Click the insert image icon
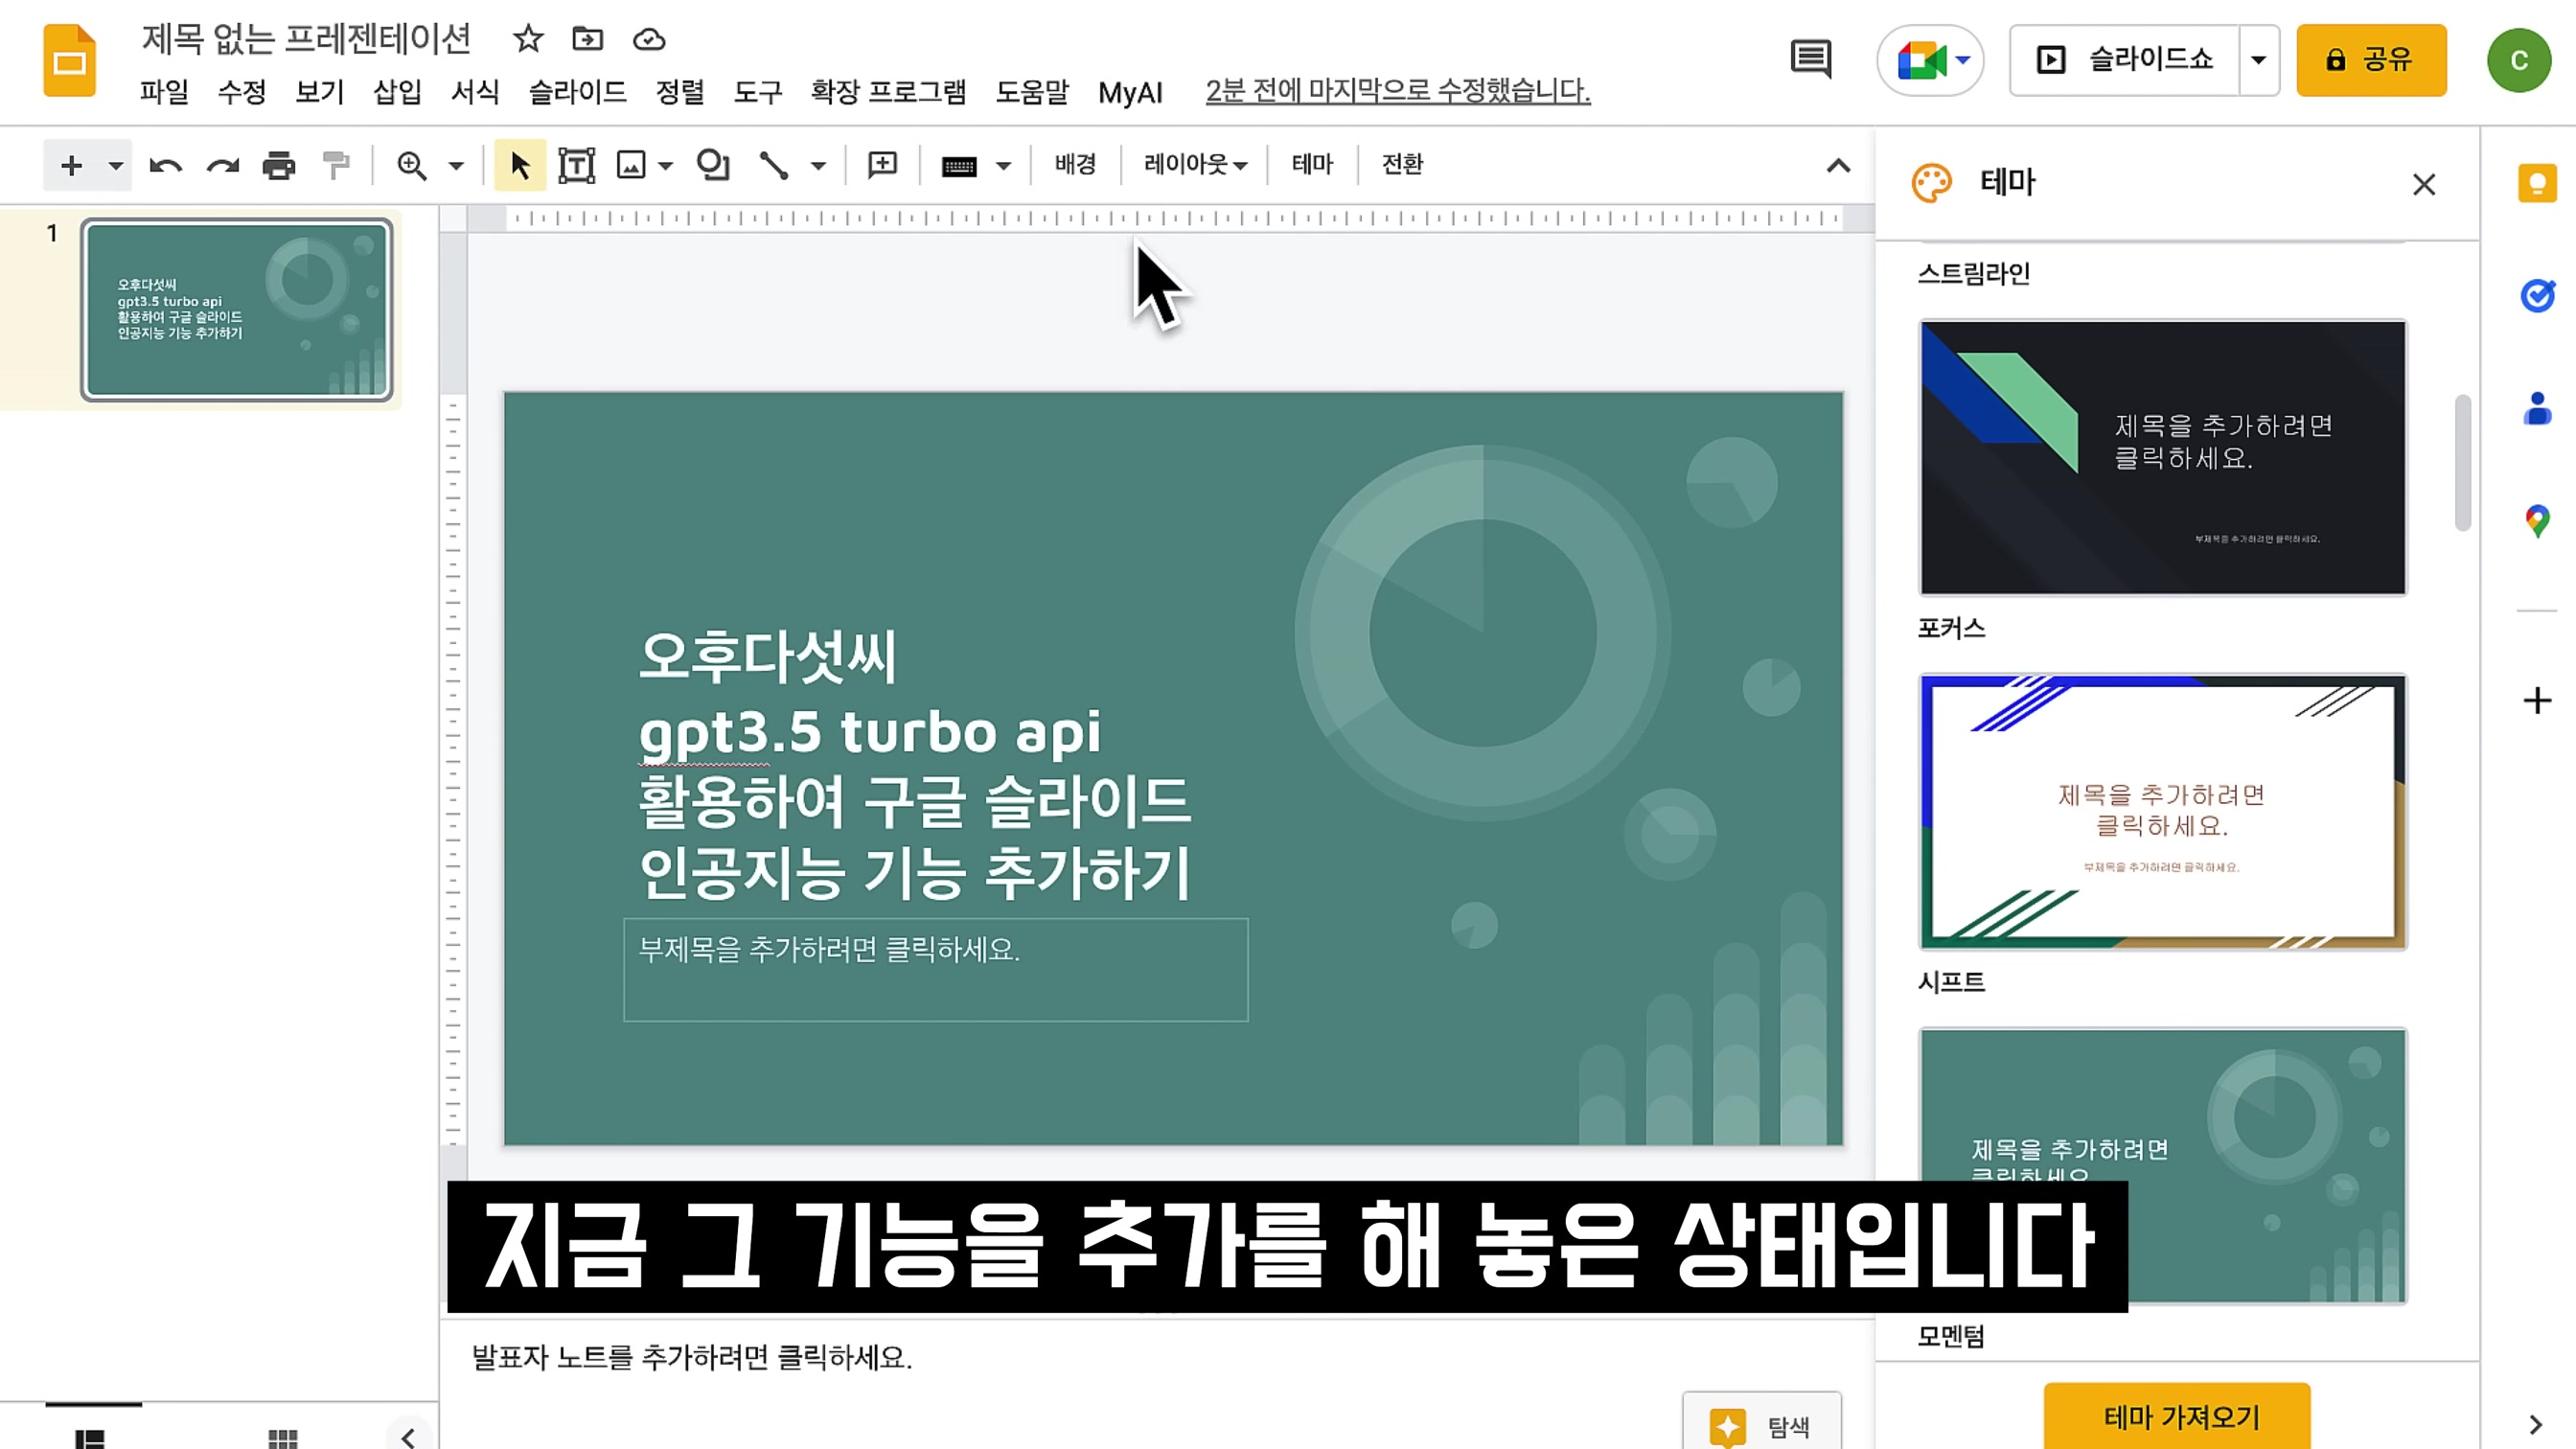The width and height of the screenshot is (2576, 1449). [631, 165]
